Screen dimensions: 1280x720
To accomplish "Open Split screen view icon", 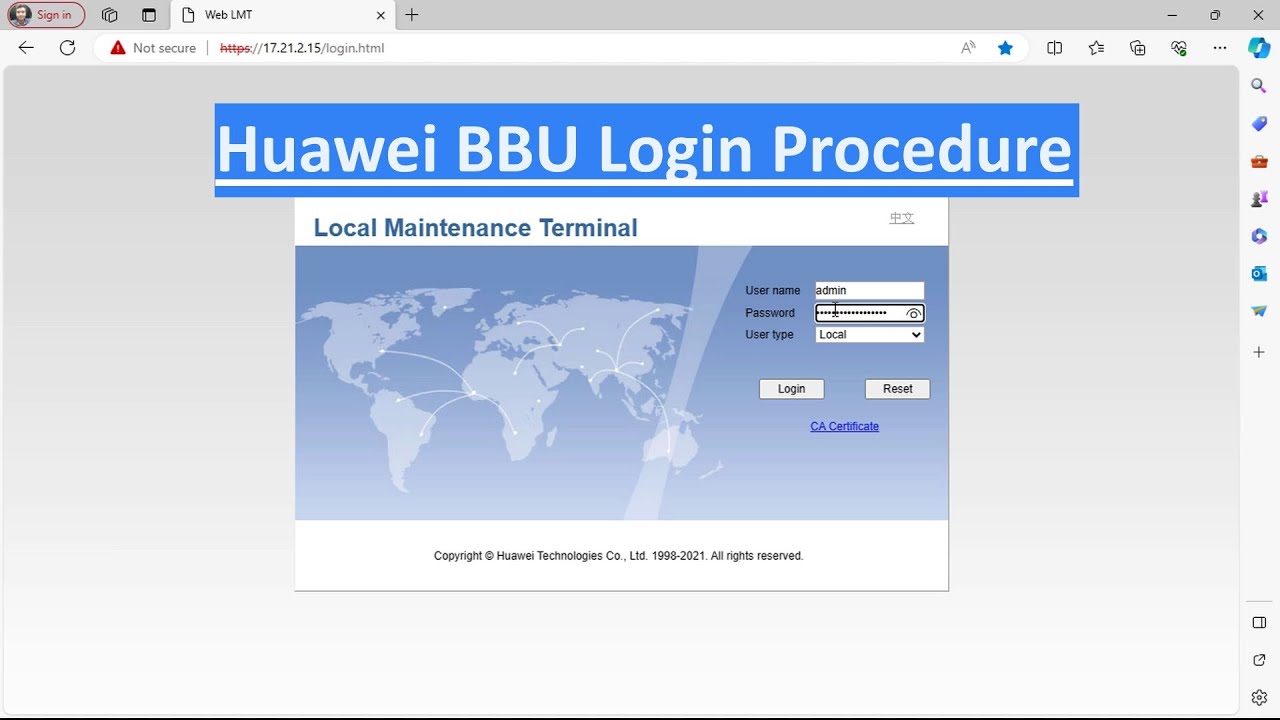I will click(1054, 48).
